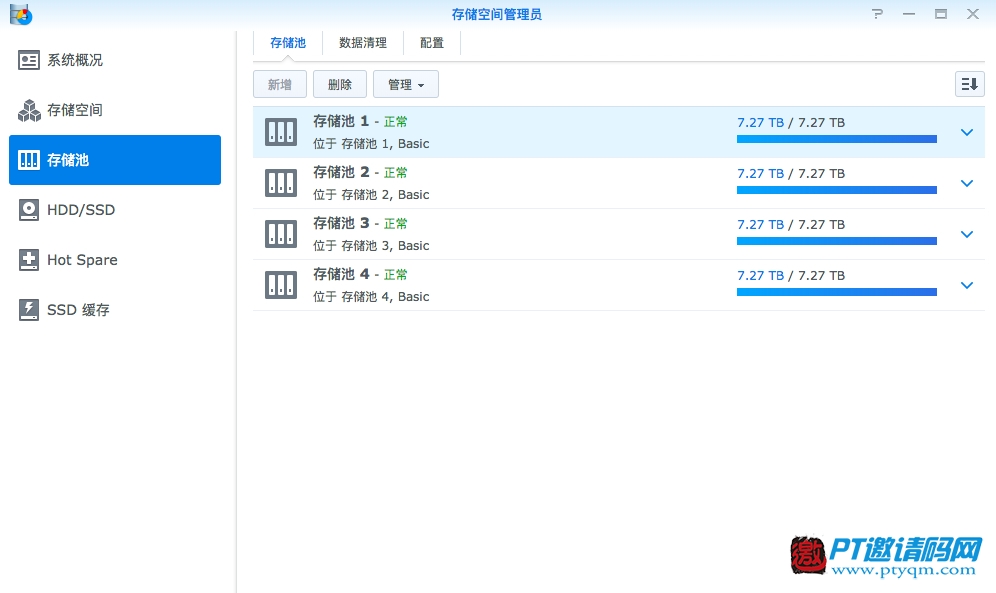This screenshot has height=593, width=996.
Task: Open the 管理 dropdown menu
Action: click(405, 85)
